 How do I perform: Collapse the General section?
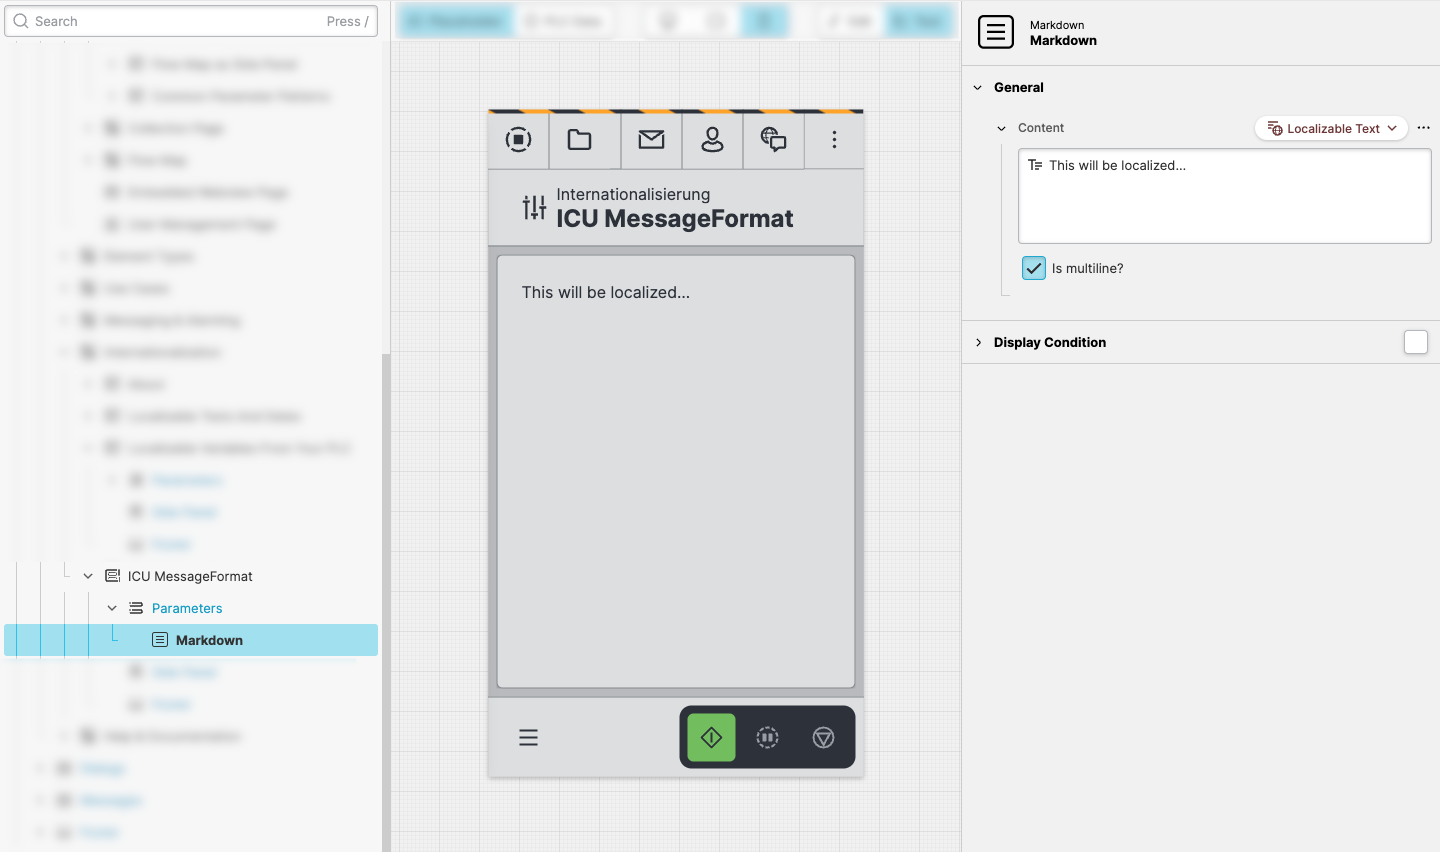click(x=978, y=88)
